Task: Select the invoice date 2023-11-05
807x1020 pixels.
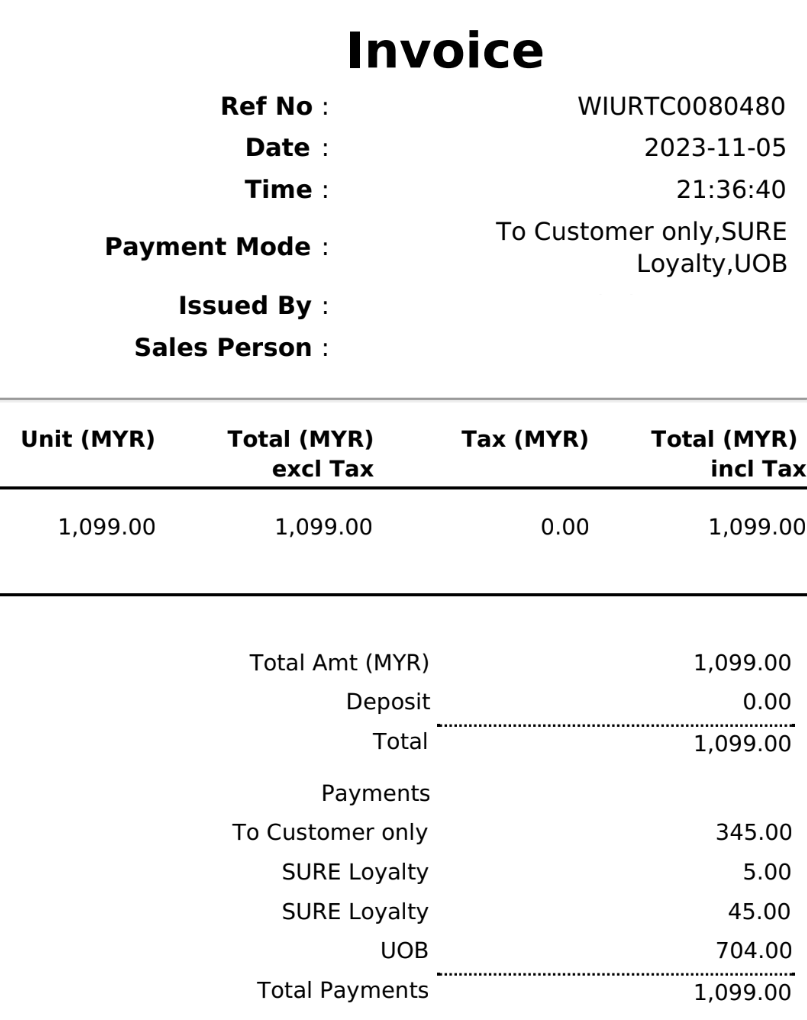Action: coord(715,148)
